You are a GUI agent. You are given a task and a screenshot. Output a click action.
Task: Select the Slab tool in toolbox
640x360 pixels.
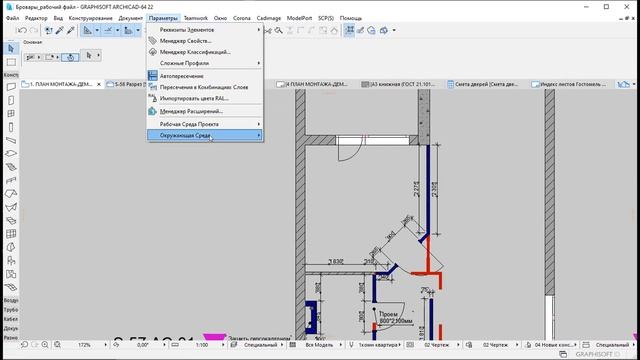click(x=11, y=153)
